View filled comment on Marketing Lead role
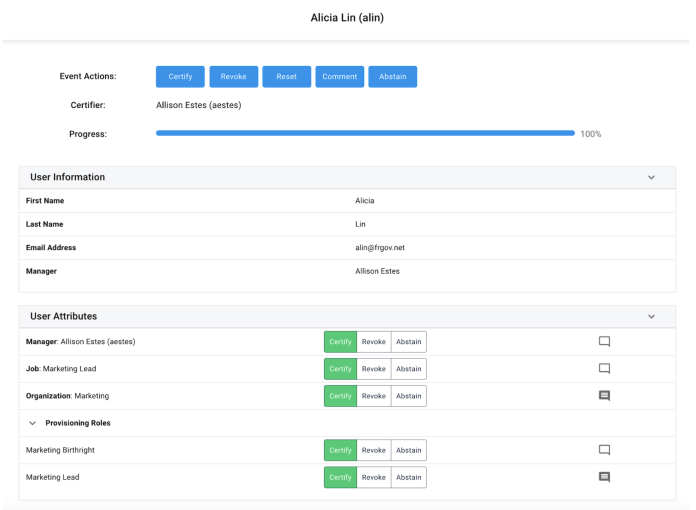 604,477
